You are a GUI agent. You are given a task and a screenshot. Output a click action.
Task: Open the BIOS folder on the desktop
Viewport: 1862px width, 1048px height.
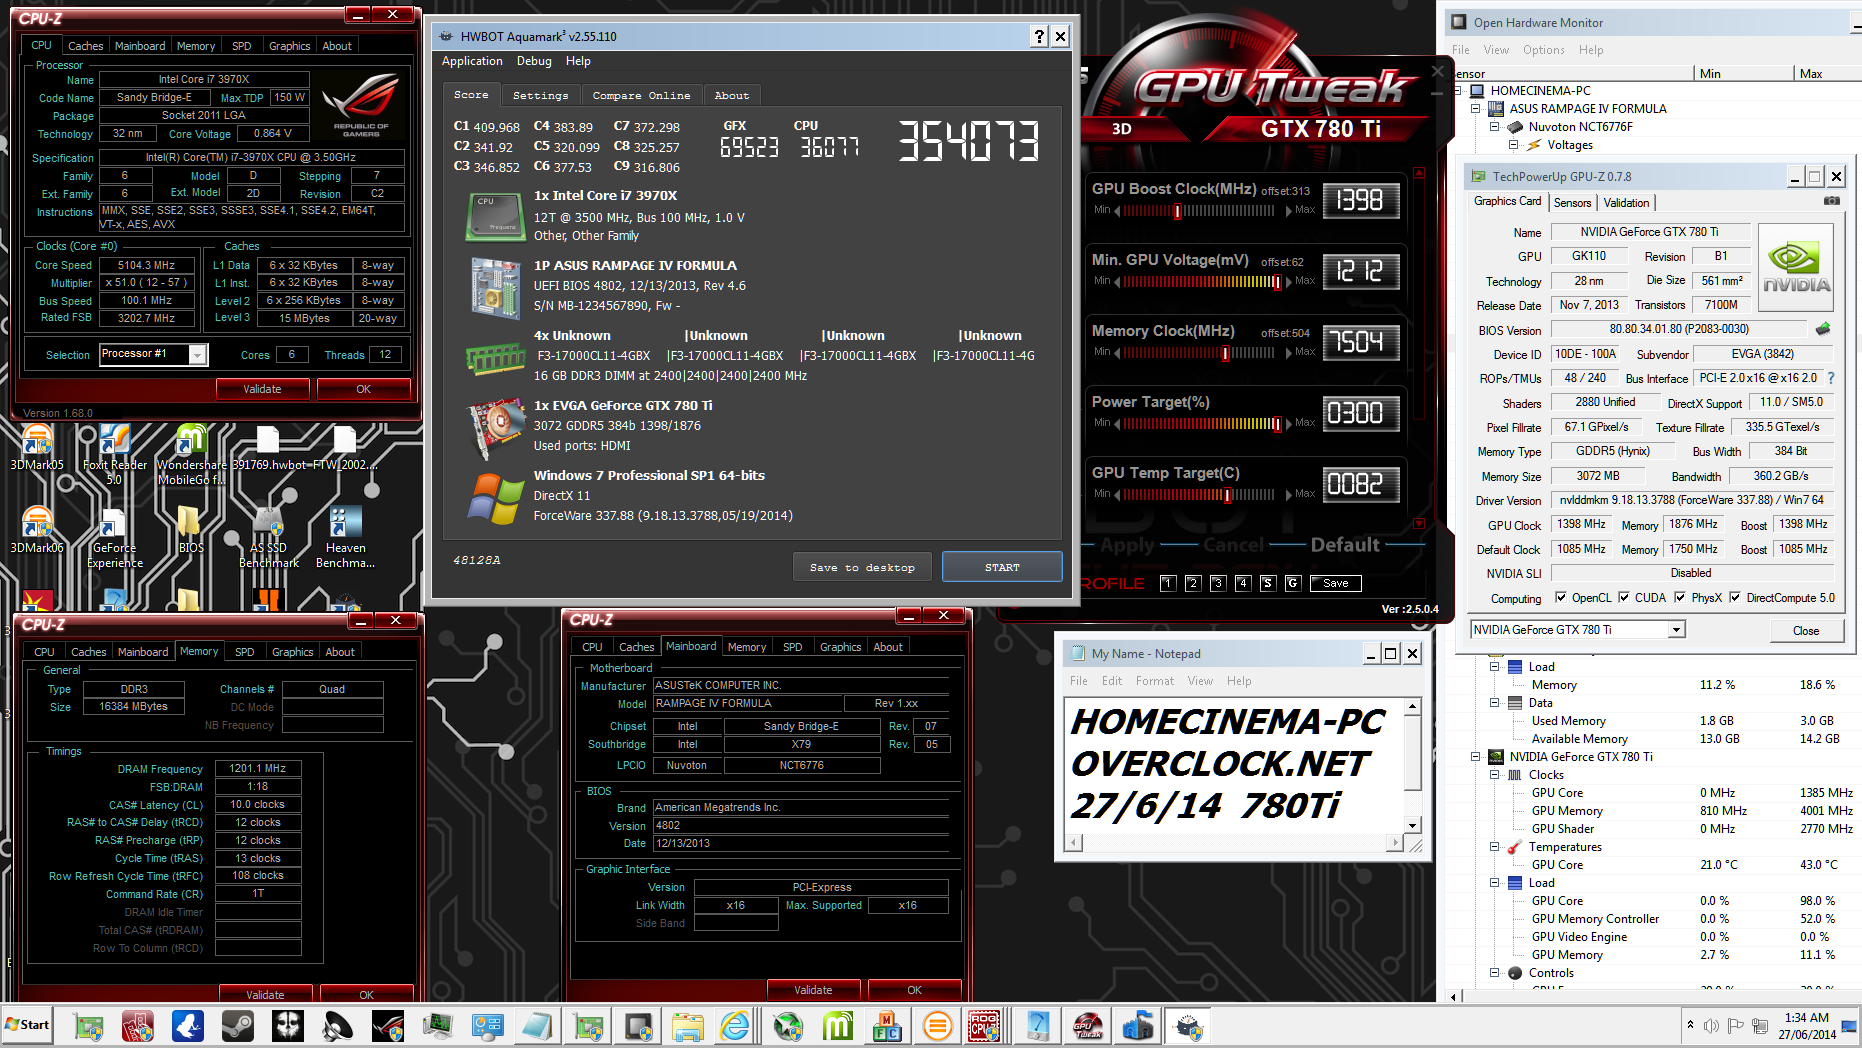point(190,529)
